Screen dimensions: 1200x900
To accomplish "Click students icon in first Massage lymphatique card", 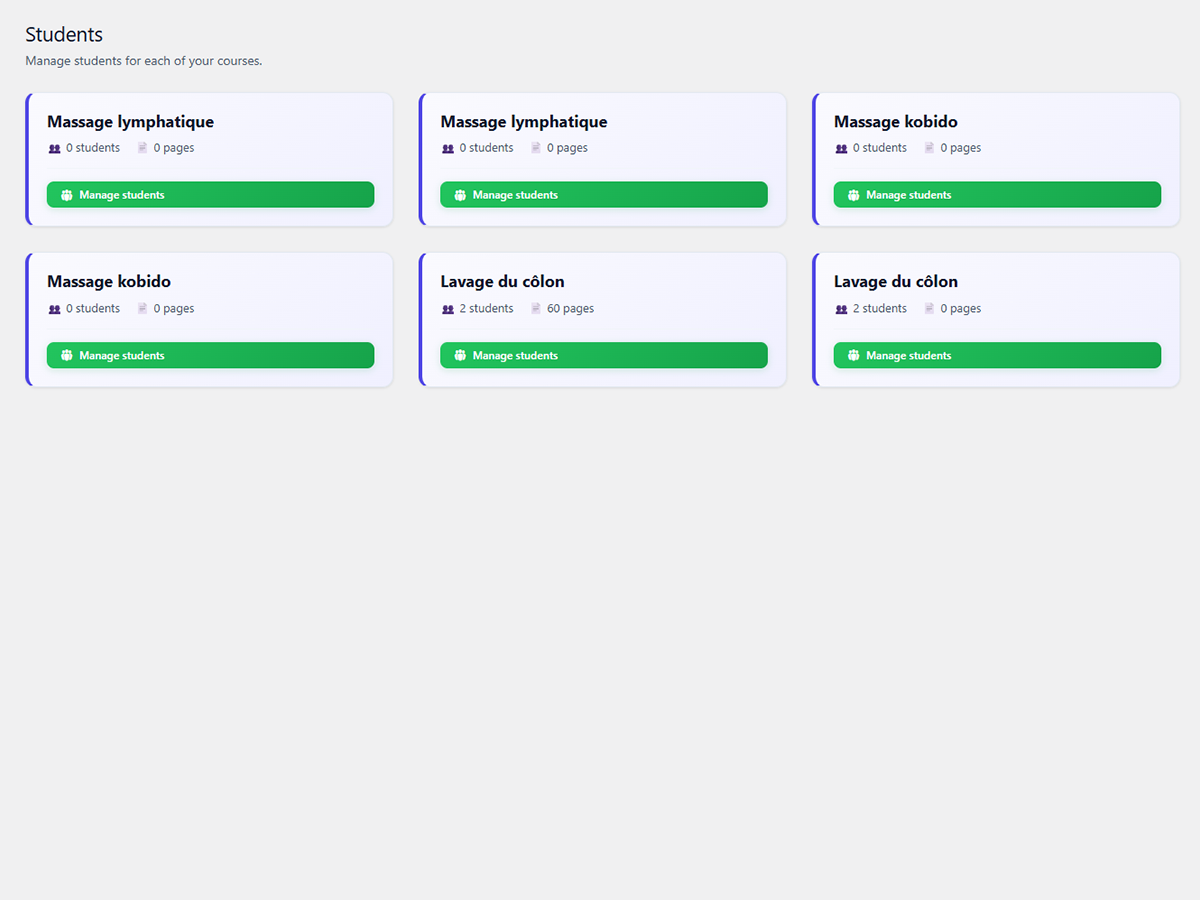I will [x=54, y=148].
